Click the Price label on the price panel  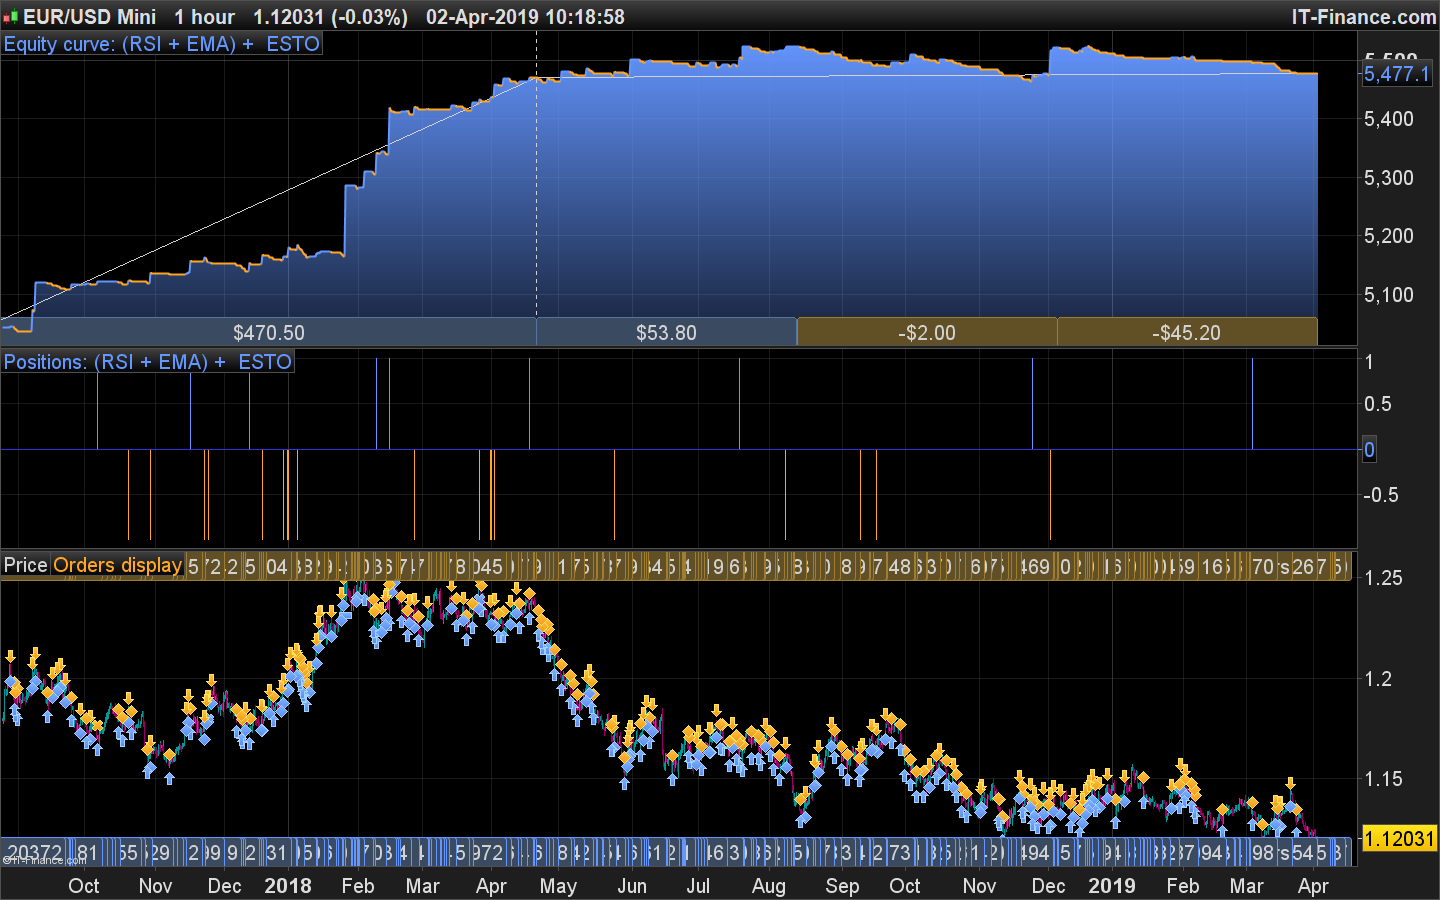tap(26, 565)
